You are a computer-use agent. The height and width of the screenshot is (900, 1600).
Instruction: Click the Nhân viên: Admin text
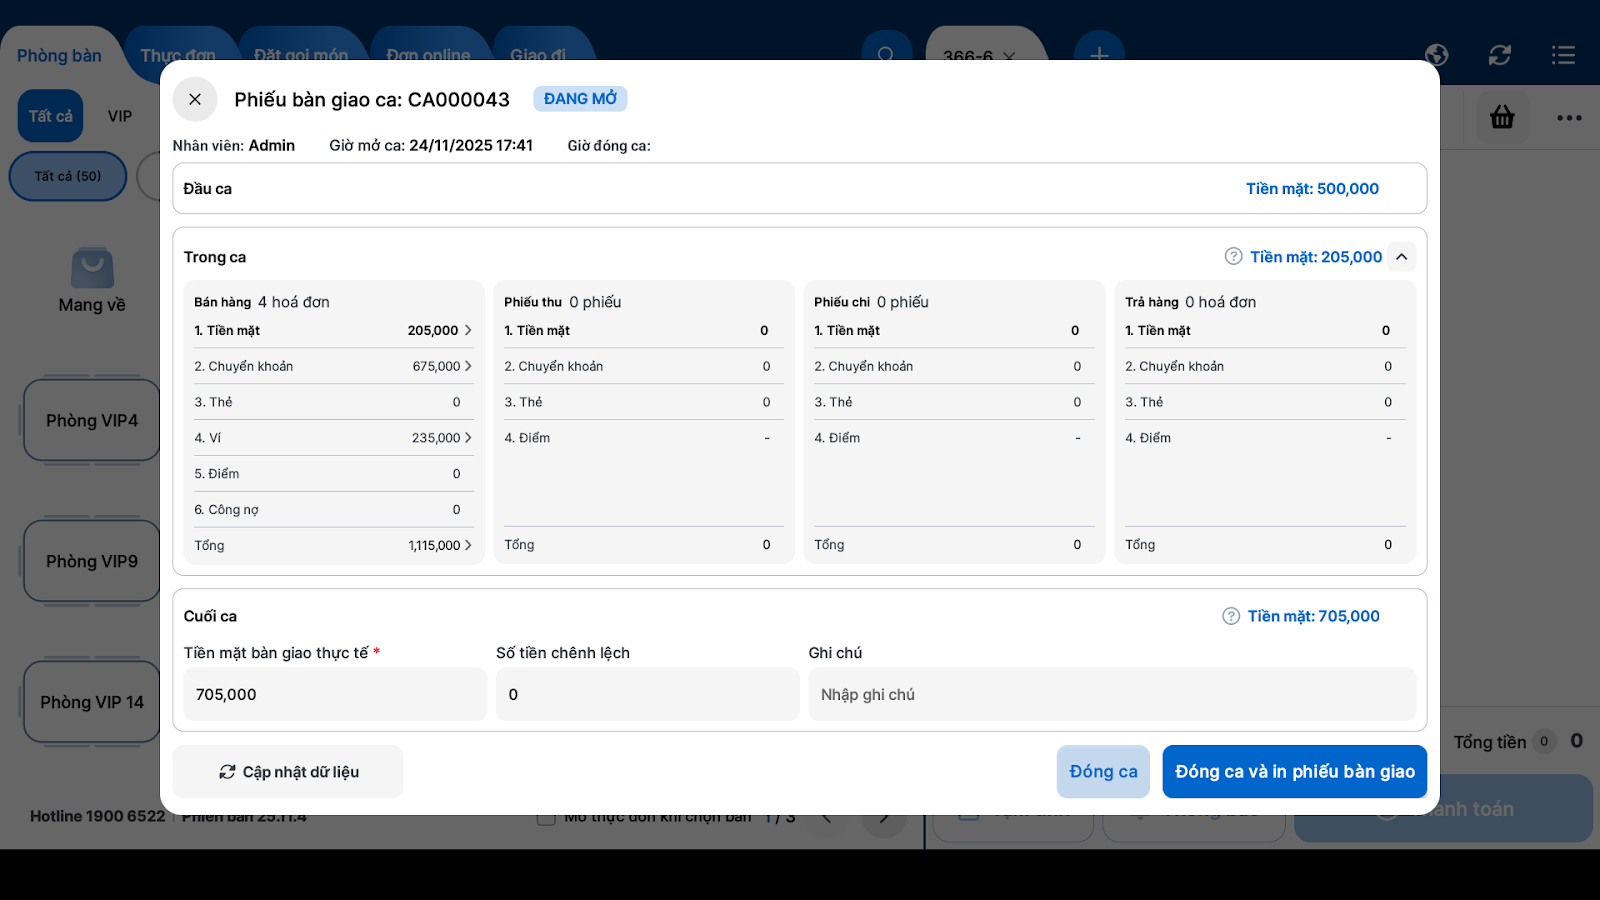point(234,146)
